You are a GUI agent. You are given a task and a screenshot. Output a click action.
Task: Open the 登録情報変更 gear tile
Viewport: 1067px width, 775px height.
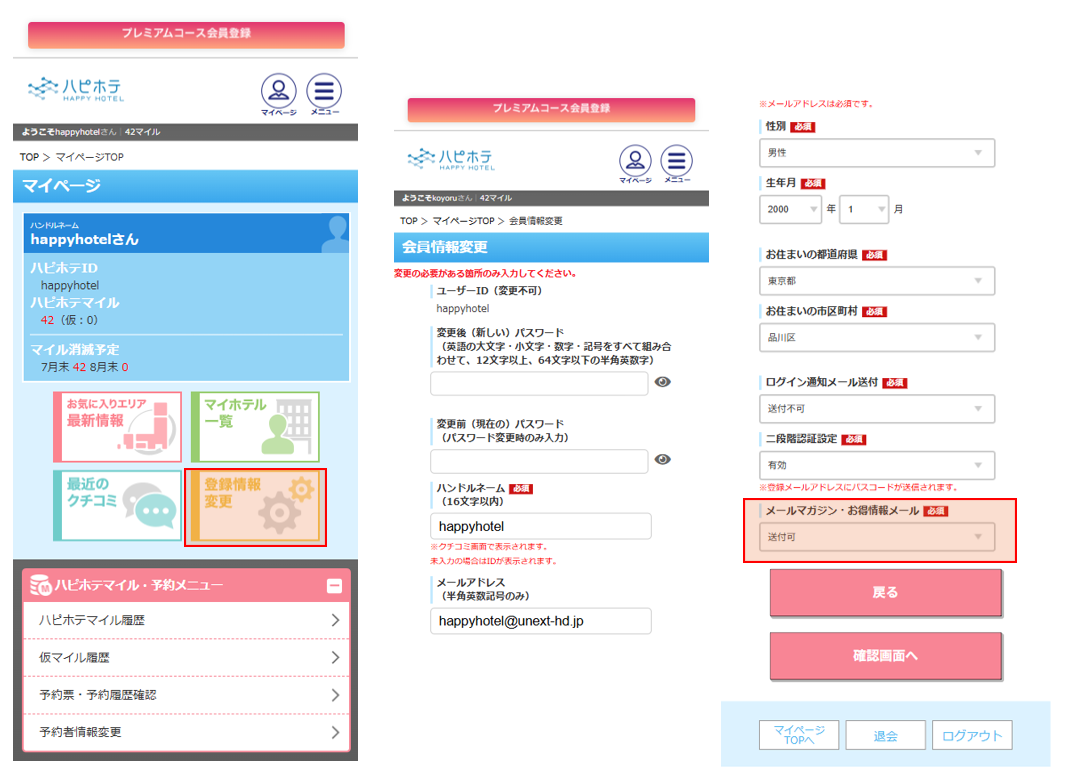(x=255, y=507)
